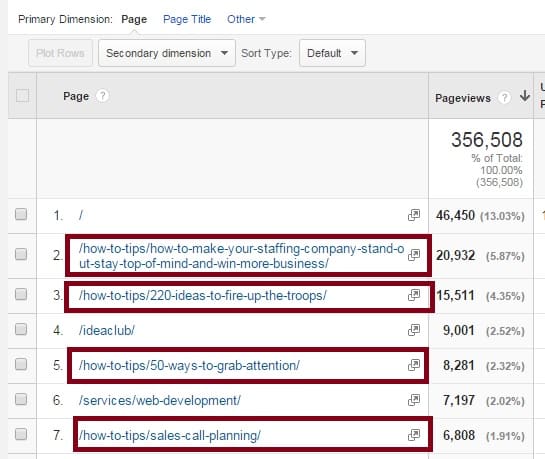Select pageviews value 6,808
The height and width of the screenshot is (459, 545).
click(x=459, y=435)
